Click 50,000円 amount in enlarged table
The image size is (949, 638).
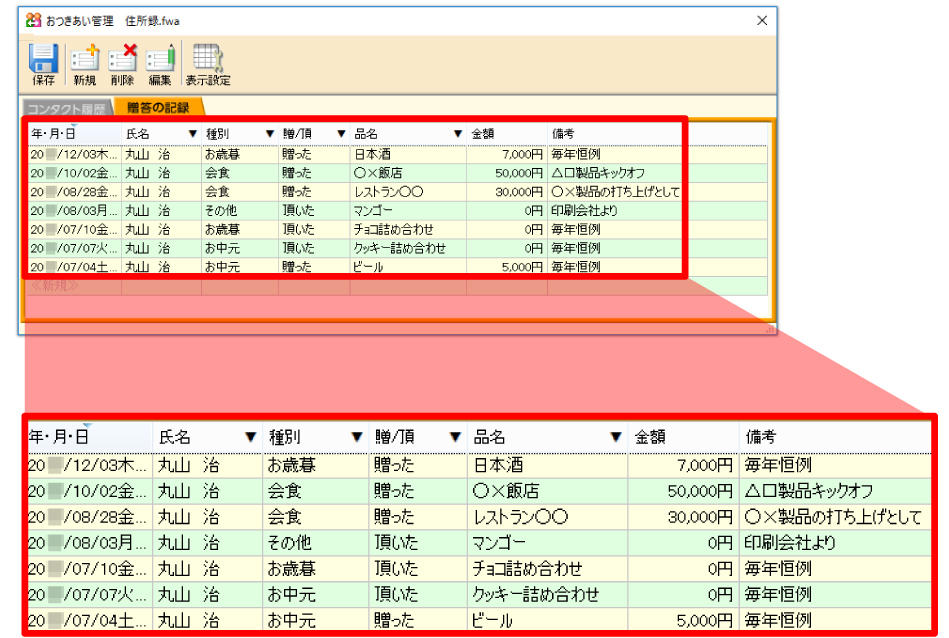click(700, 491)
